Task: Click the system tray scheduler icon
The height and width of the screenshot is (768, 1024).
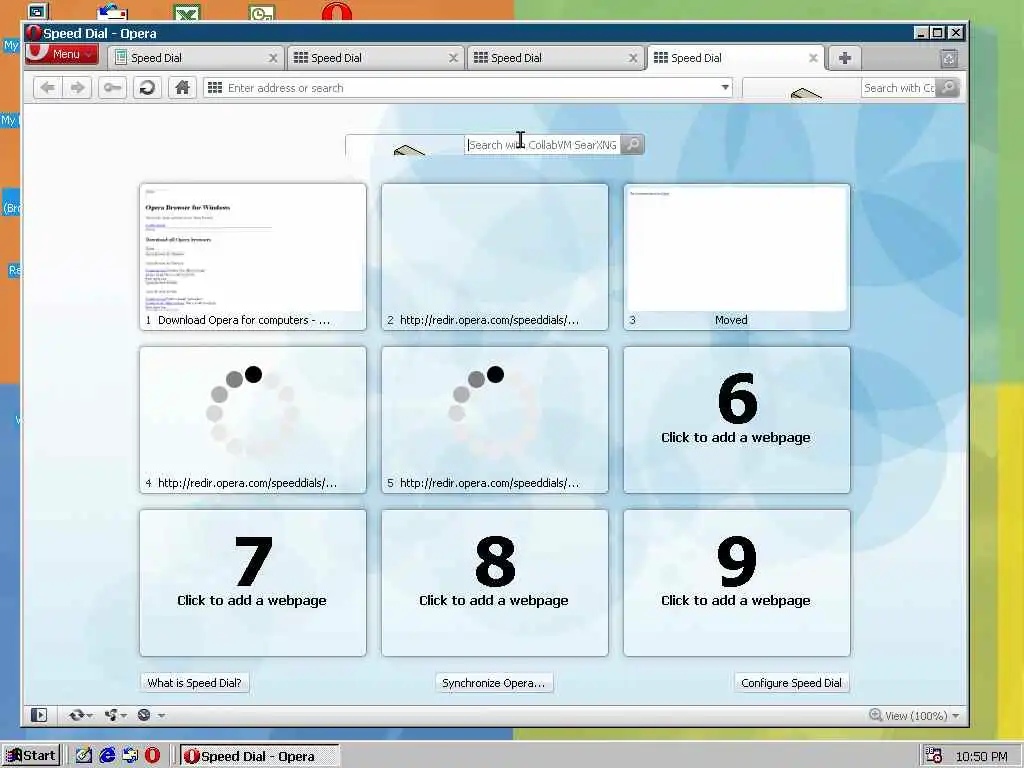Action: [x=933, y=756]
